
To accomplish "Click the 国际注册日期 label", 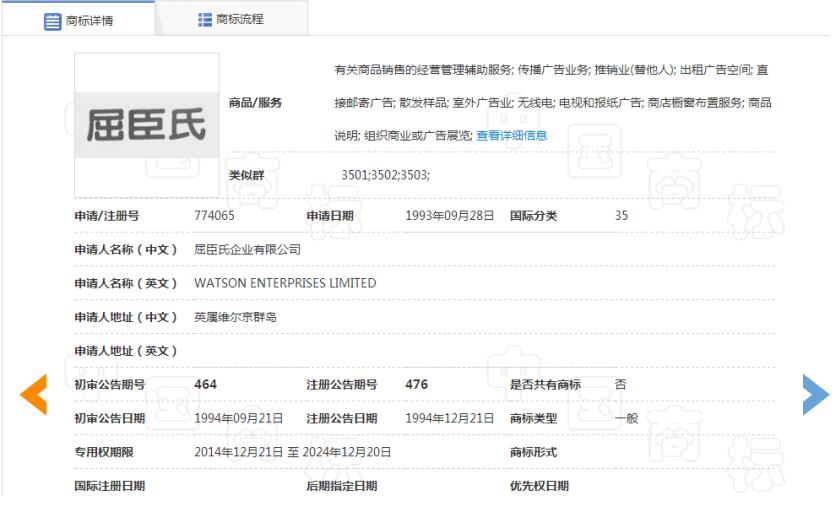I will 109,486.
